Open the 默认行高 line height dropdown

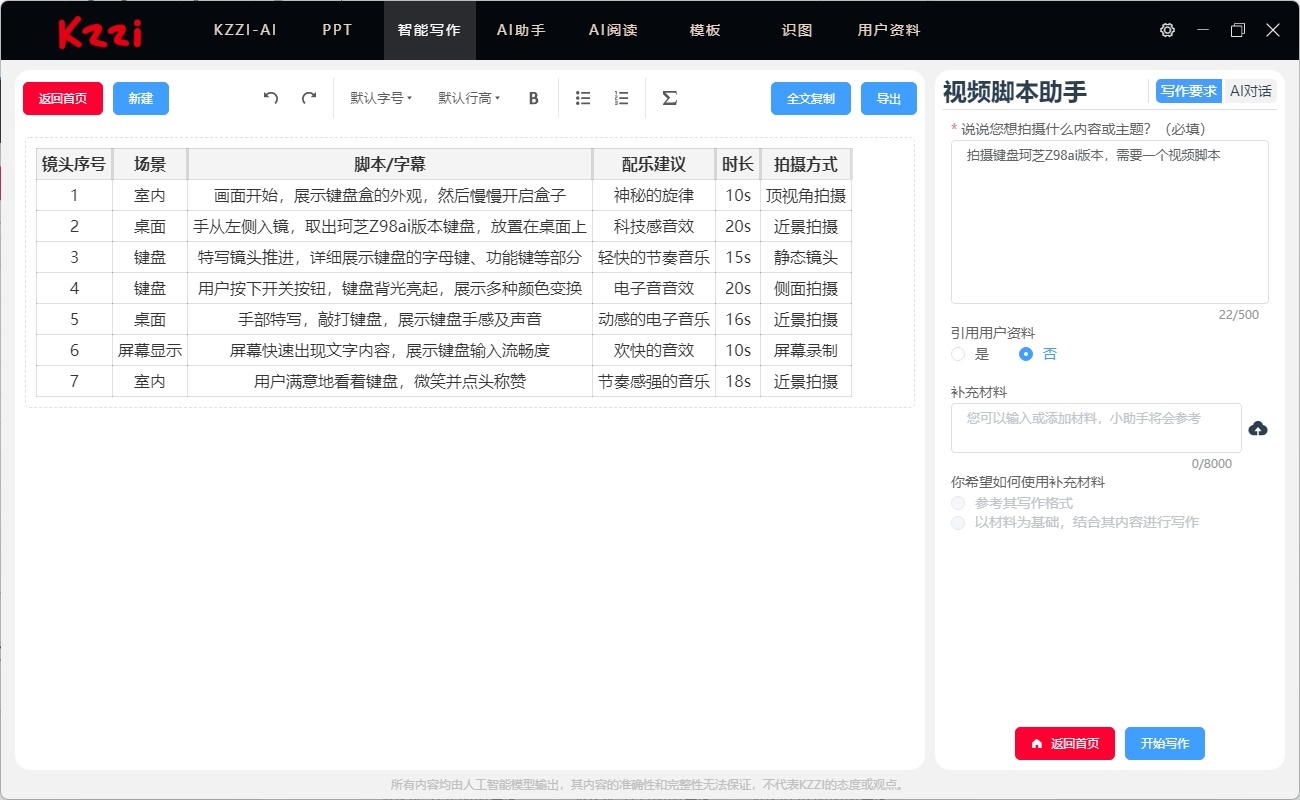tap(469, 98)
